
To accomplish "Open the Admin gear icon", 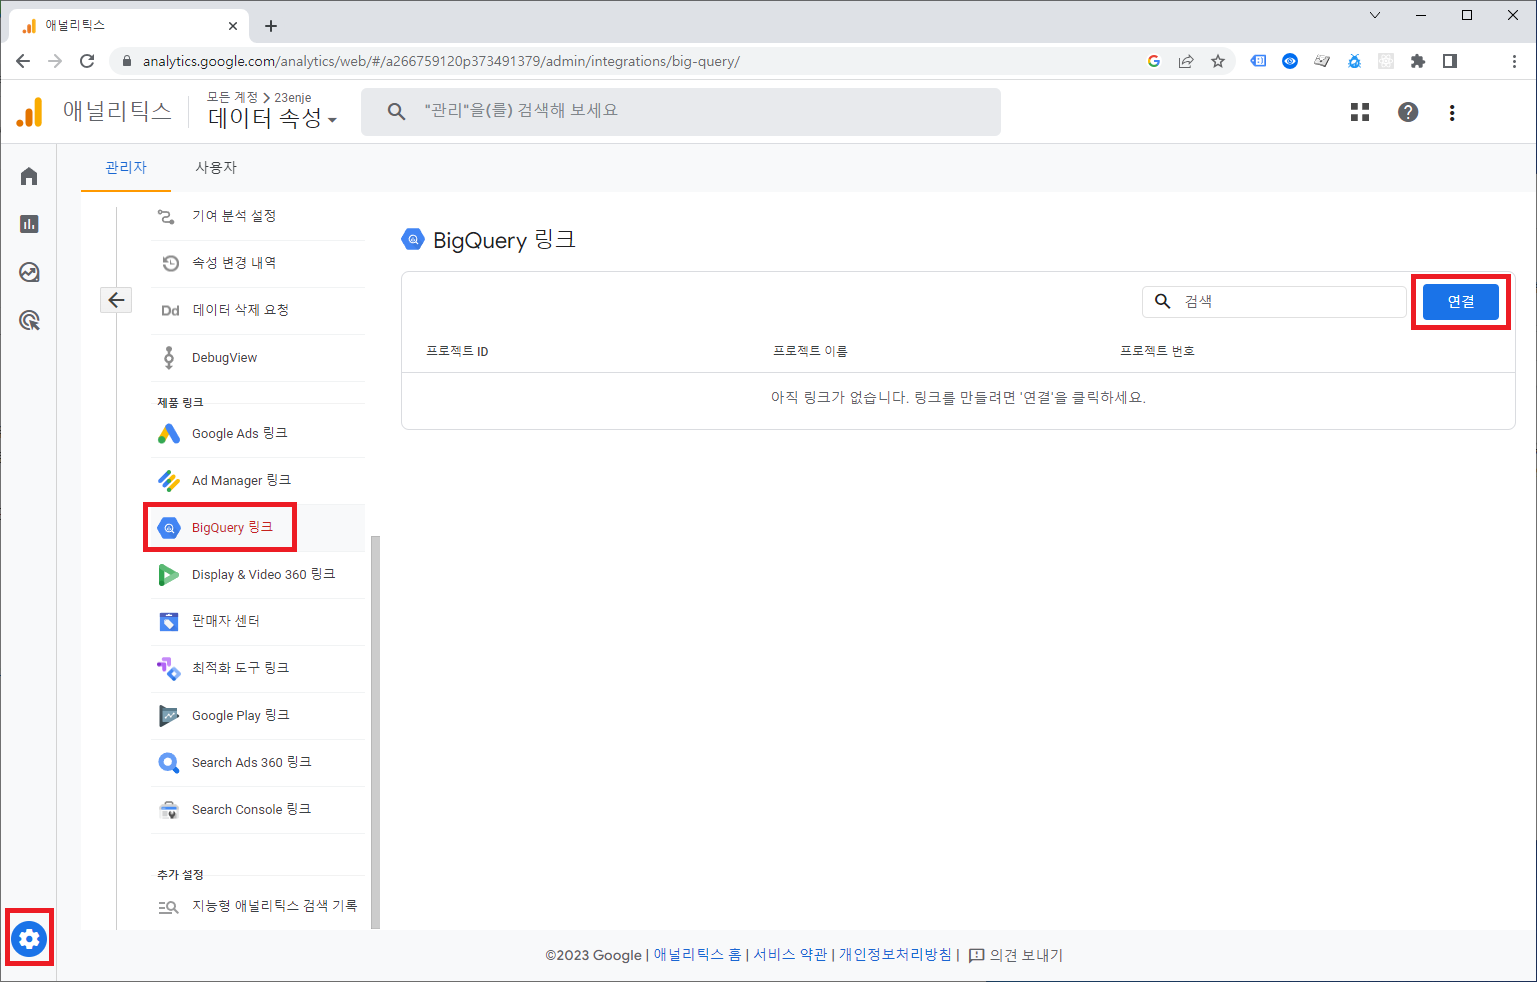I will point(29,939).
